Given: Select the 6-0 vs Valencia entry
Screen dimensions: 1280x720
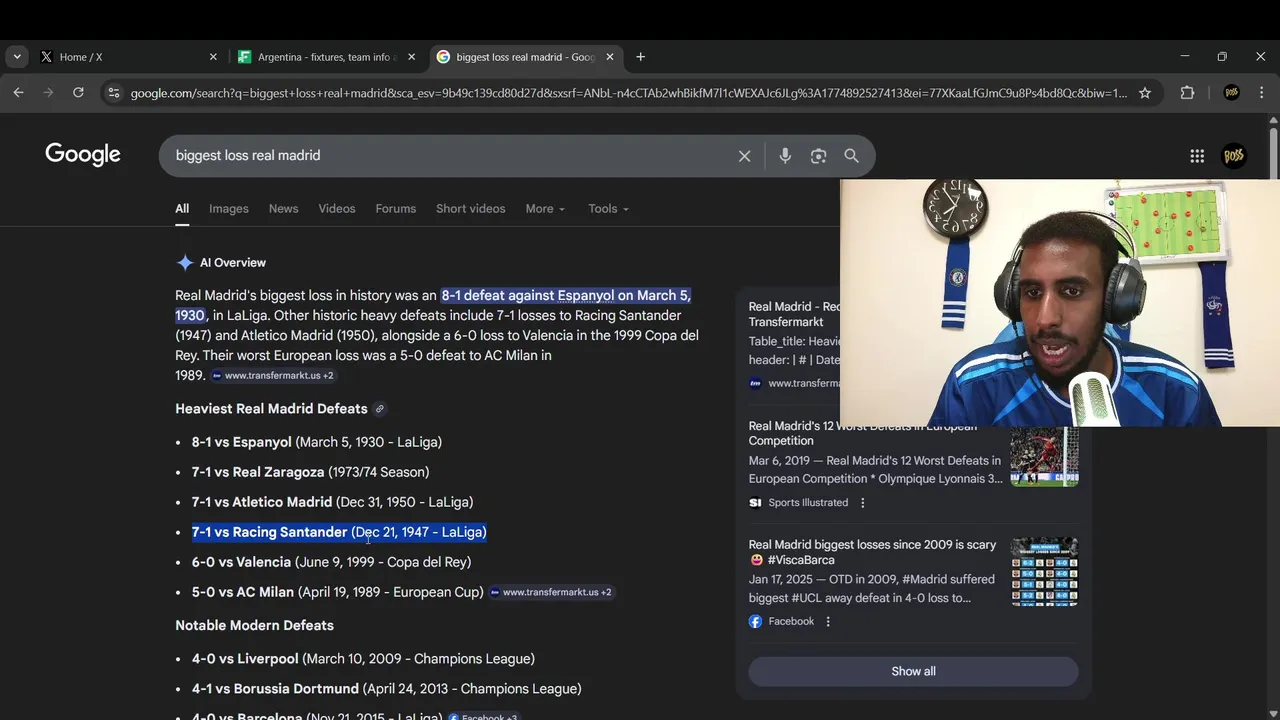Looking at the screenshot, I should [331, 562].
